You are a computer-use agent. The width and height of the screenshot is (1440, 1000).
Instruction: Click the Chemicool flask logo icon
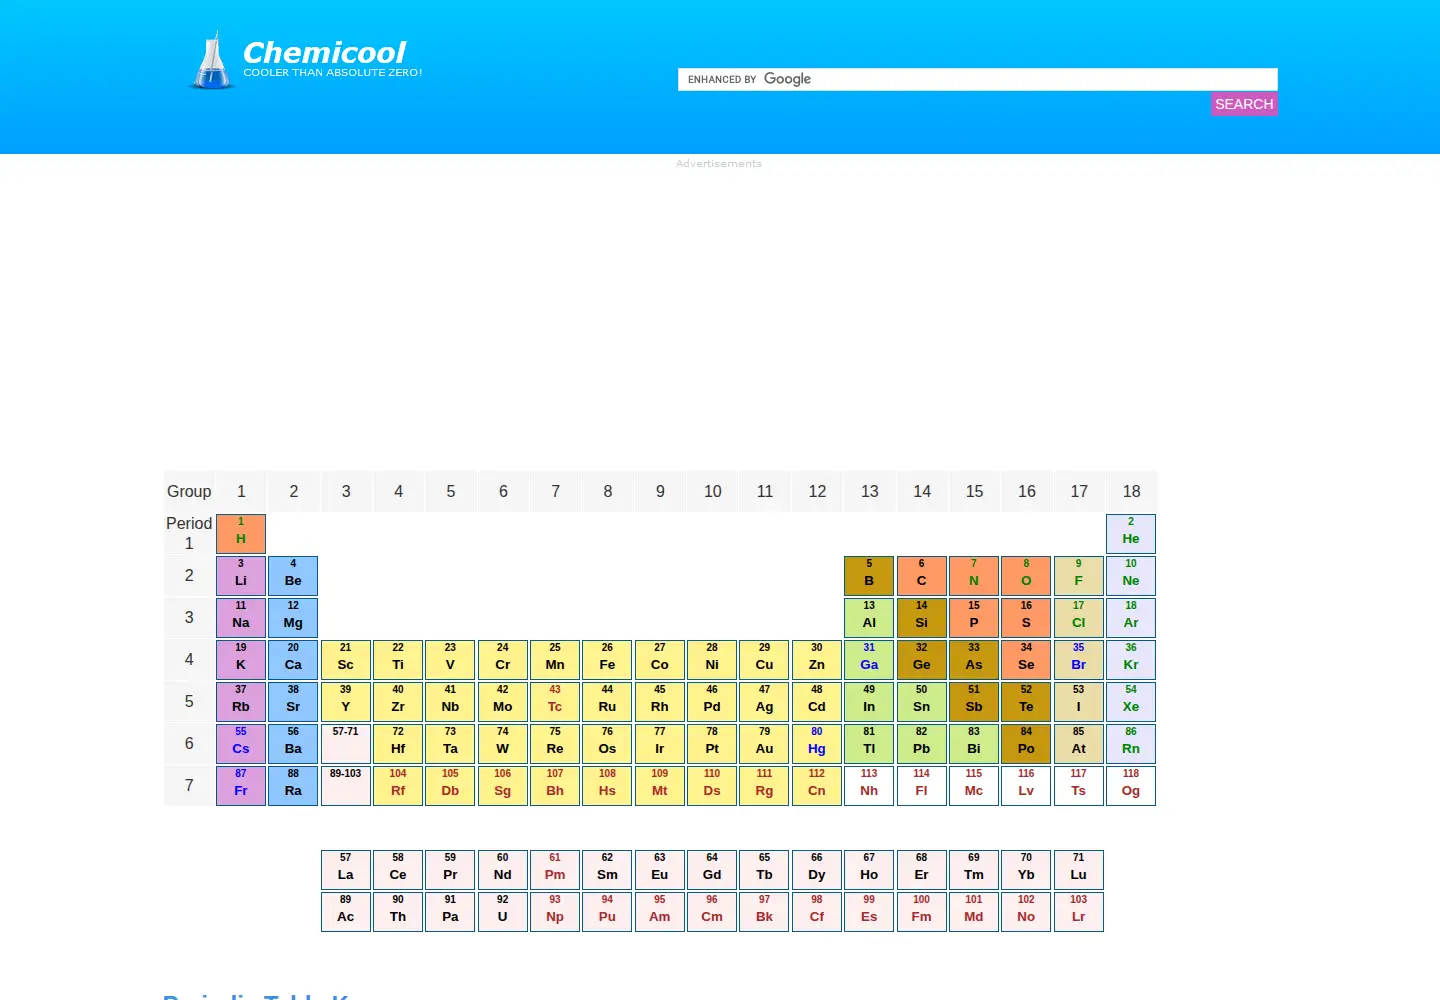[211, 60]
